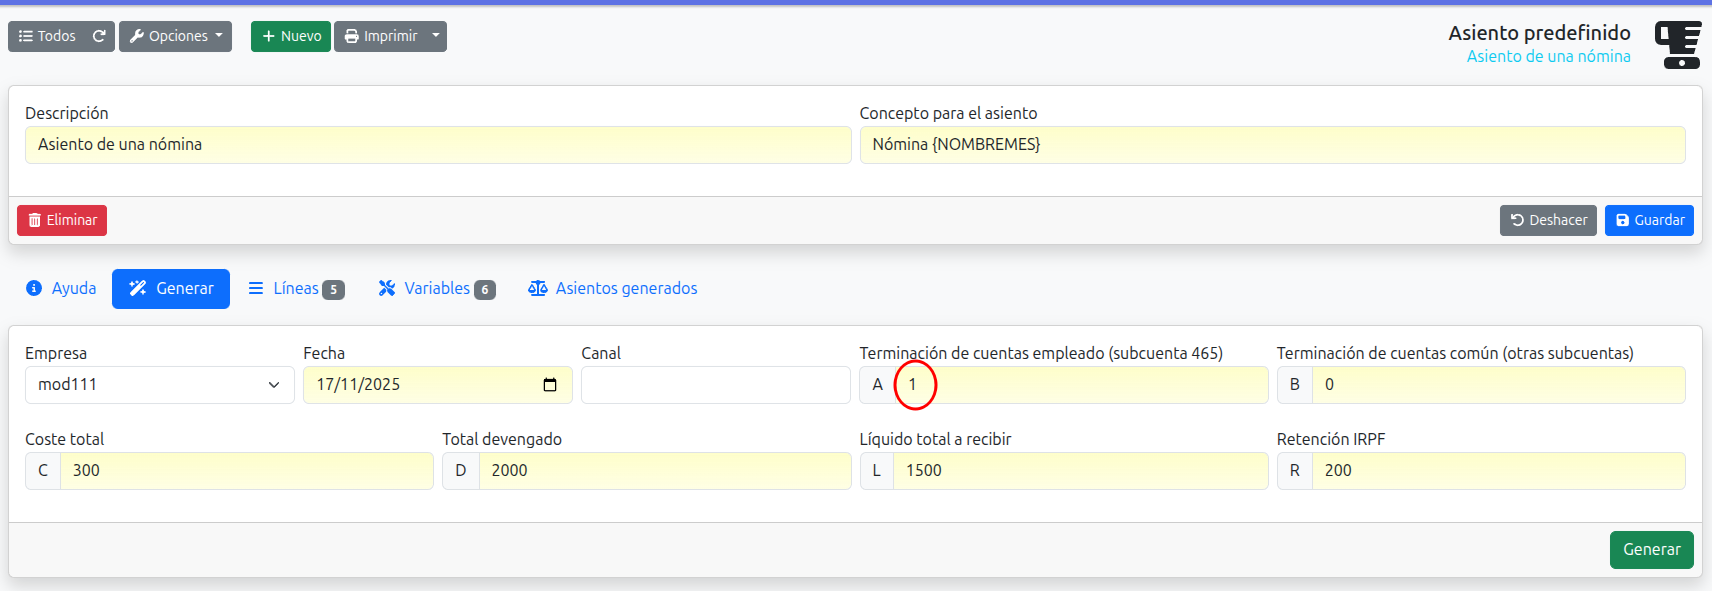Click the wrench icon in Opciones
The image size is (1712, 591).
137,36
